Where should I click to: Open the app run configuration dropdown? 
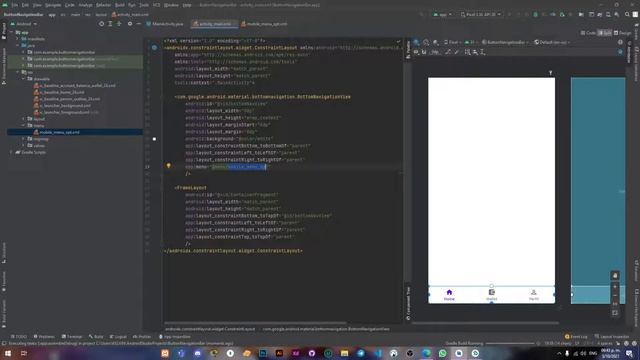(x=442, y=14)
